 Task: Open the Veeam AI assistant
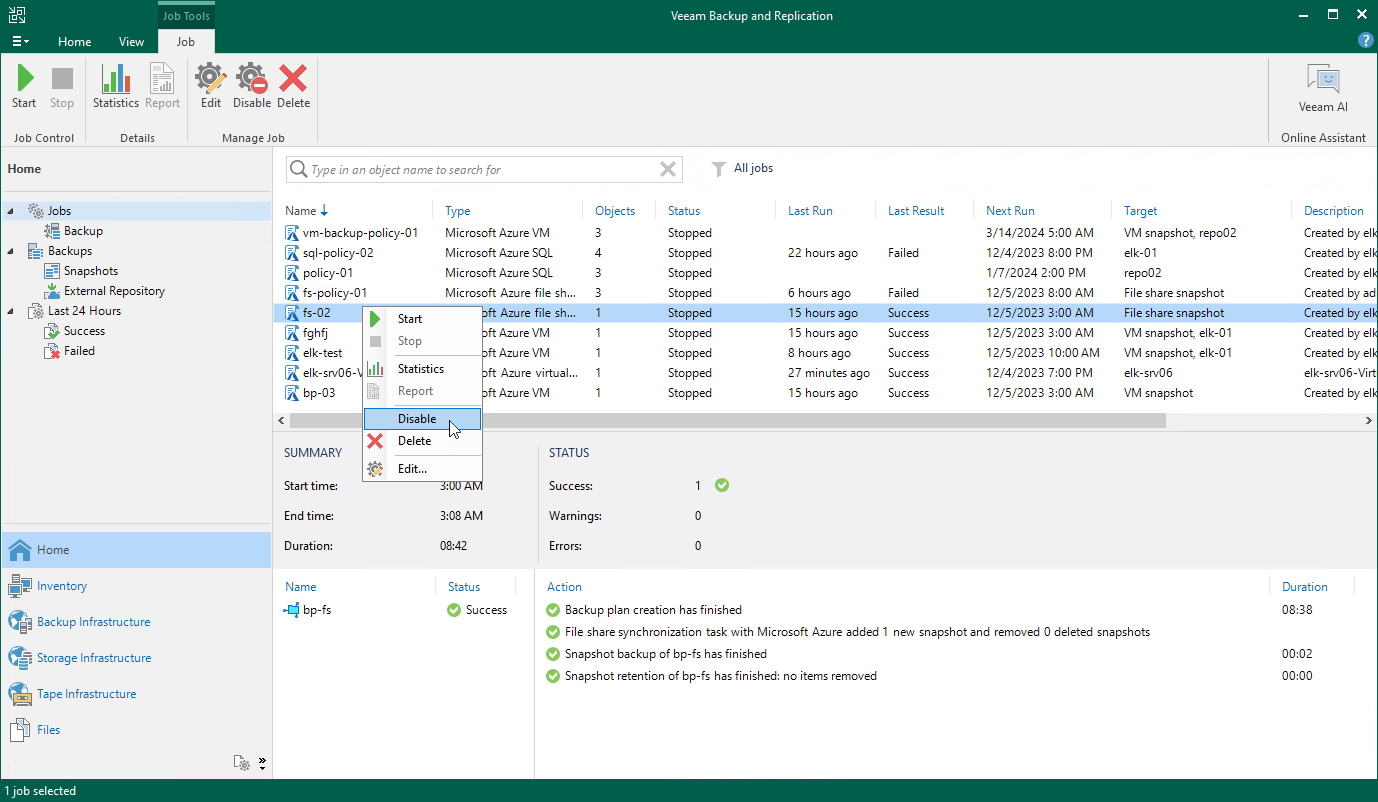click(1323, 89)
